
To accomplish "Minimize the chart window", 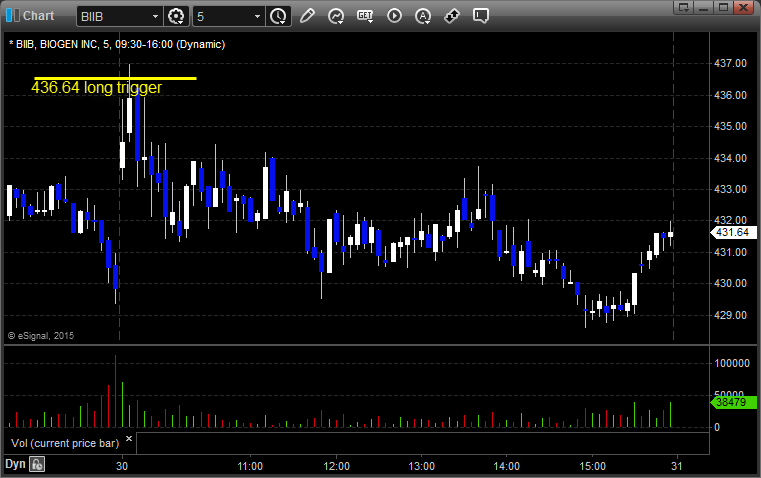I will 704,7.
